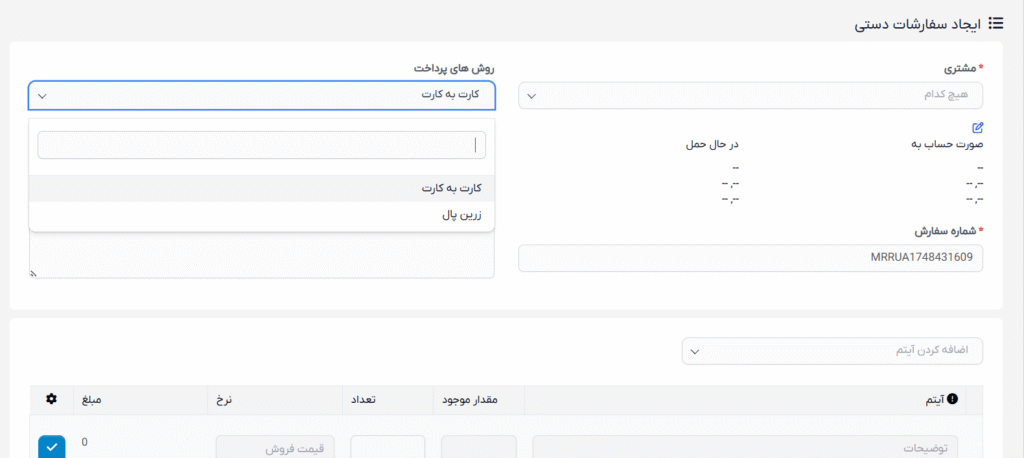1024x458 pixels.
Task: Click the list icon beside ایجاد سفارشات دستی
Action: tap(996, 24)
